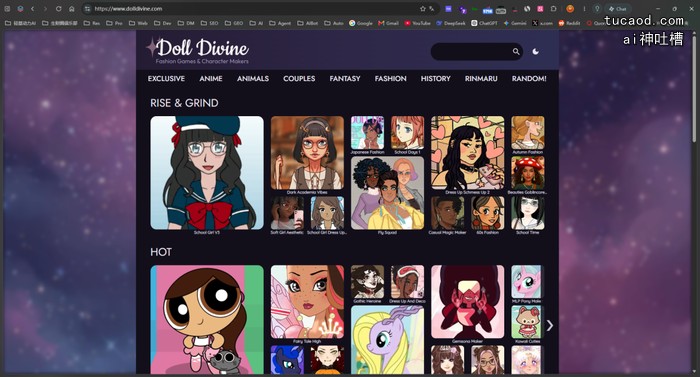Open the Reddit bookmark
The image size is (700, 377).
[570, 23]
